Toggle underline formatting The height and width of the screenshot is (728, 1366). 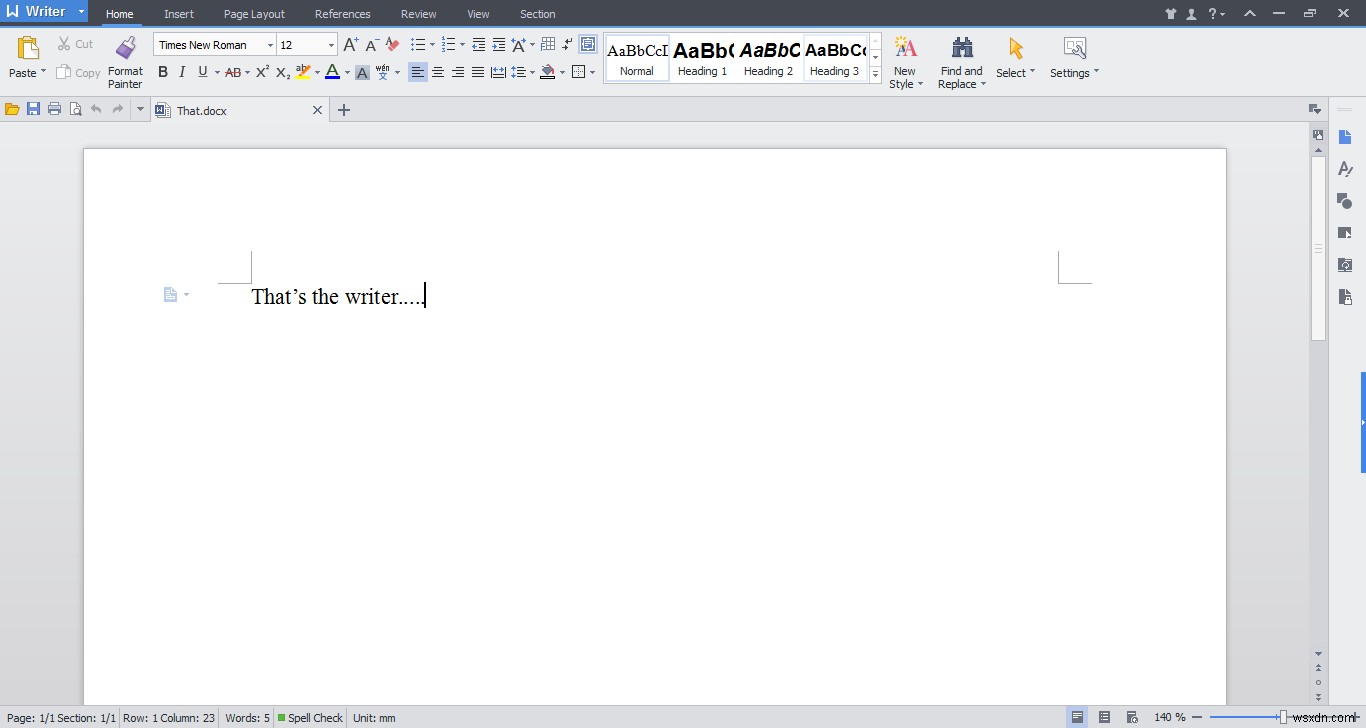(x=201, y=71)
